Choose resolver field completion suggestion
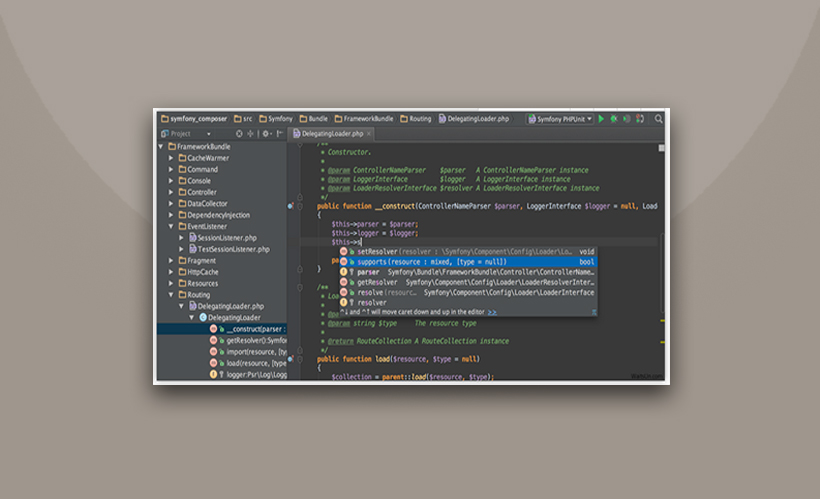The width and height of the screenshot is (820, 499). pos(468,302)
